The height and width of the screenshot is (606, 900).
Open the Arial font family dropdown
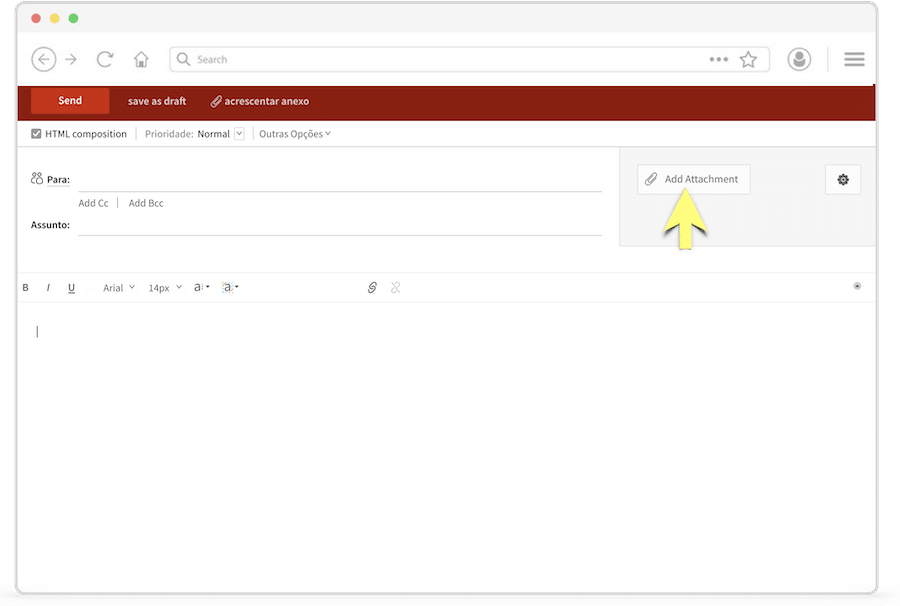(x=119, y=288)
